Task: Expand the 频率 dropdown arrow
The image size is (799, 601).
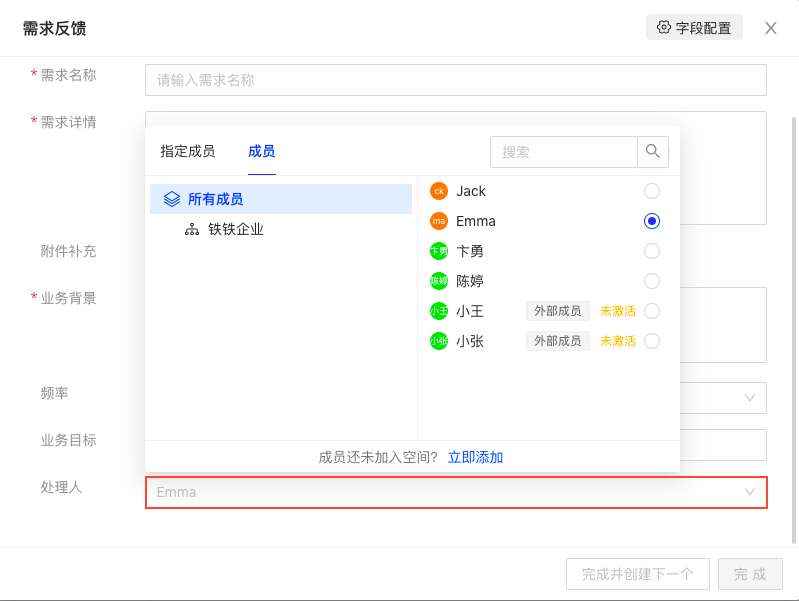Action: point(750,398)
